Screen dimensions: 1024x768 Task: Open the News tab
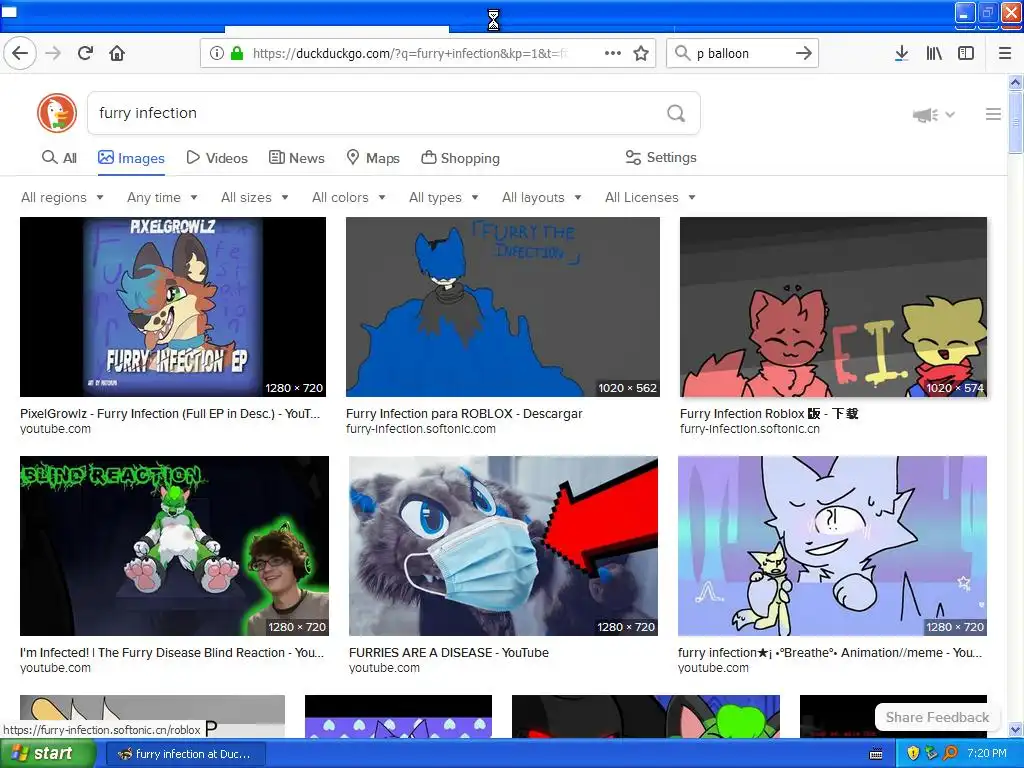[x=296, y=158]
